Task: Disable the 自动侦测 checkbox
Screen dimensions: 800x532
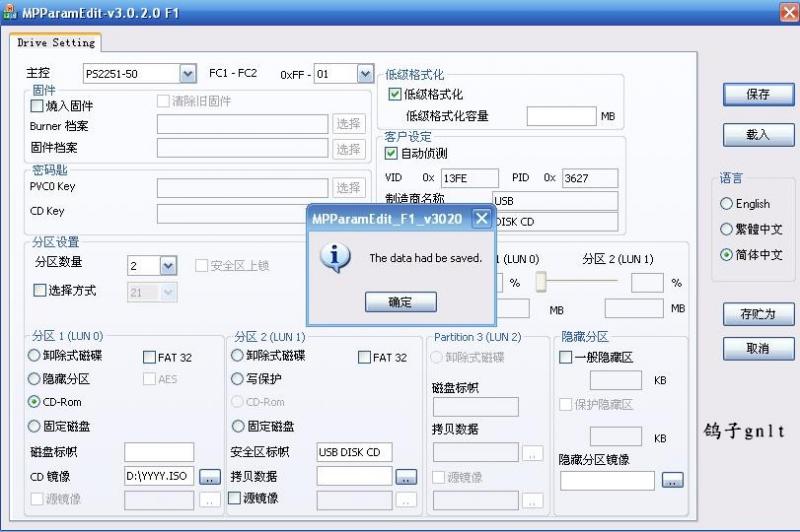Action: point(392,154)
